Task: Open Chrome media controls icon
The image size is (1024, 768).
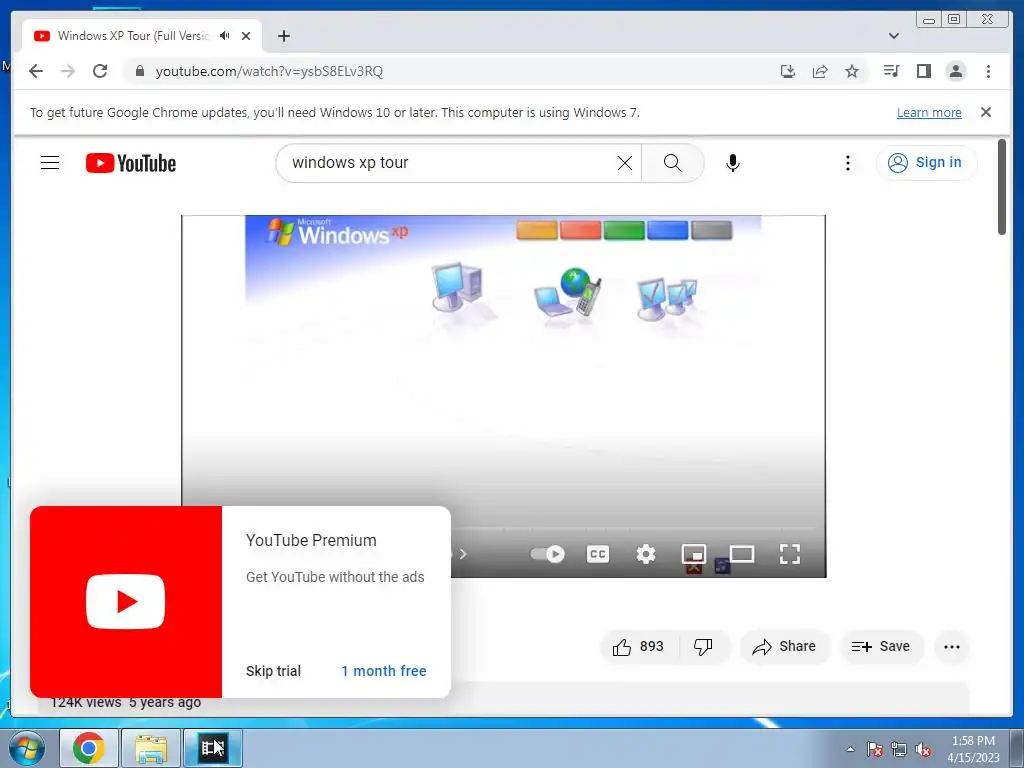Action: (x=891, y=71)
